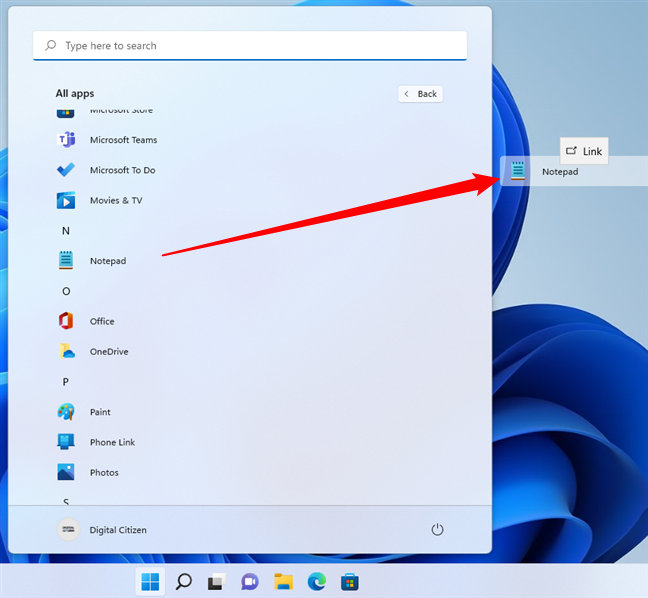Launch OneDrive from the list
The image size is (648, 598).
[x=108, y=352]
